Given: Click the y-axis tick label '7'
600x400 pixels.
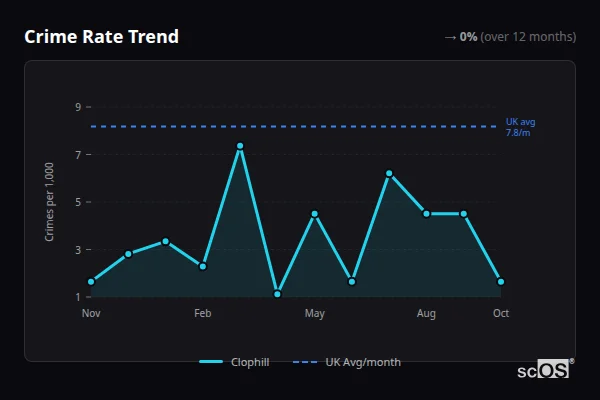Looking at the screenshot, I should [78, 155].
